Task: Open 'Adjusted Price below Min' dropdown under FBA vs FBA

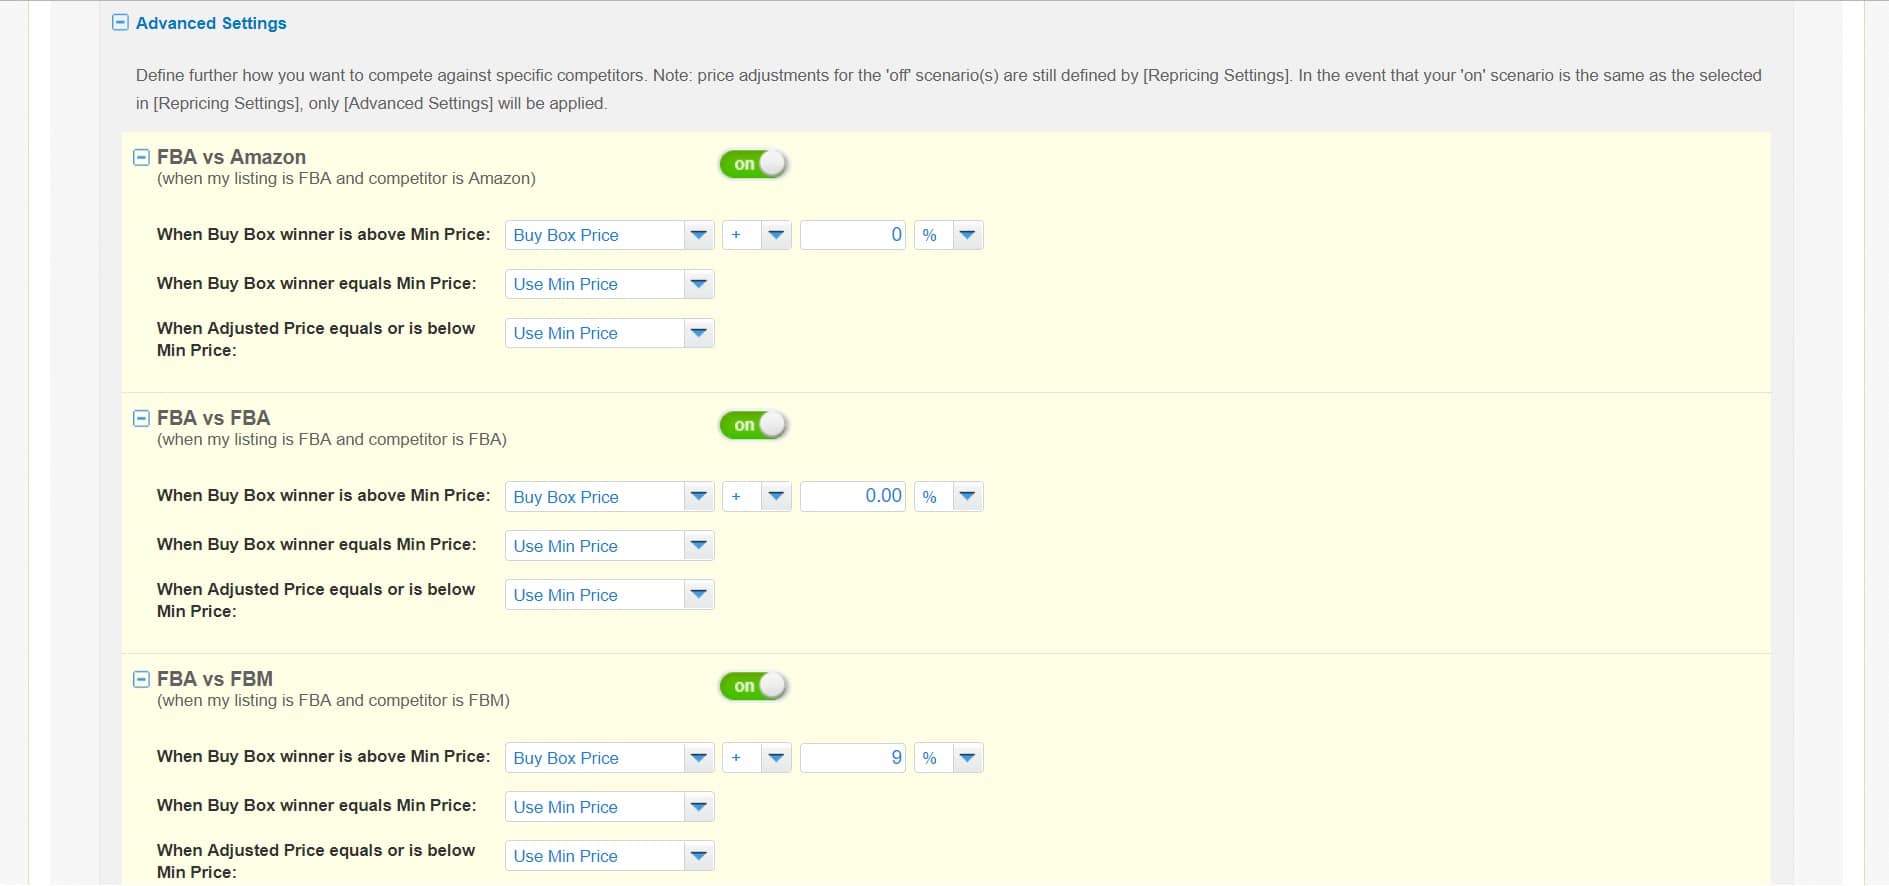Action: point(609,594)
